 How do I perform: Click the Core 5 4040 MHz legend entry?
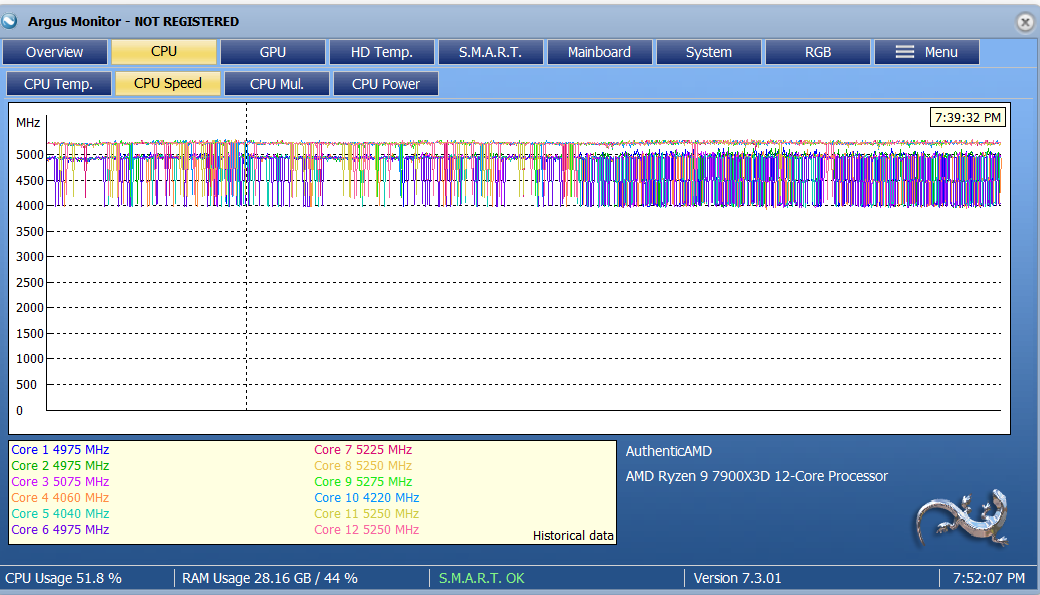pyautogui.click(x=60, y=513)
